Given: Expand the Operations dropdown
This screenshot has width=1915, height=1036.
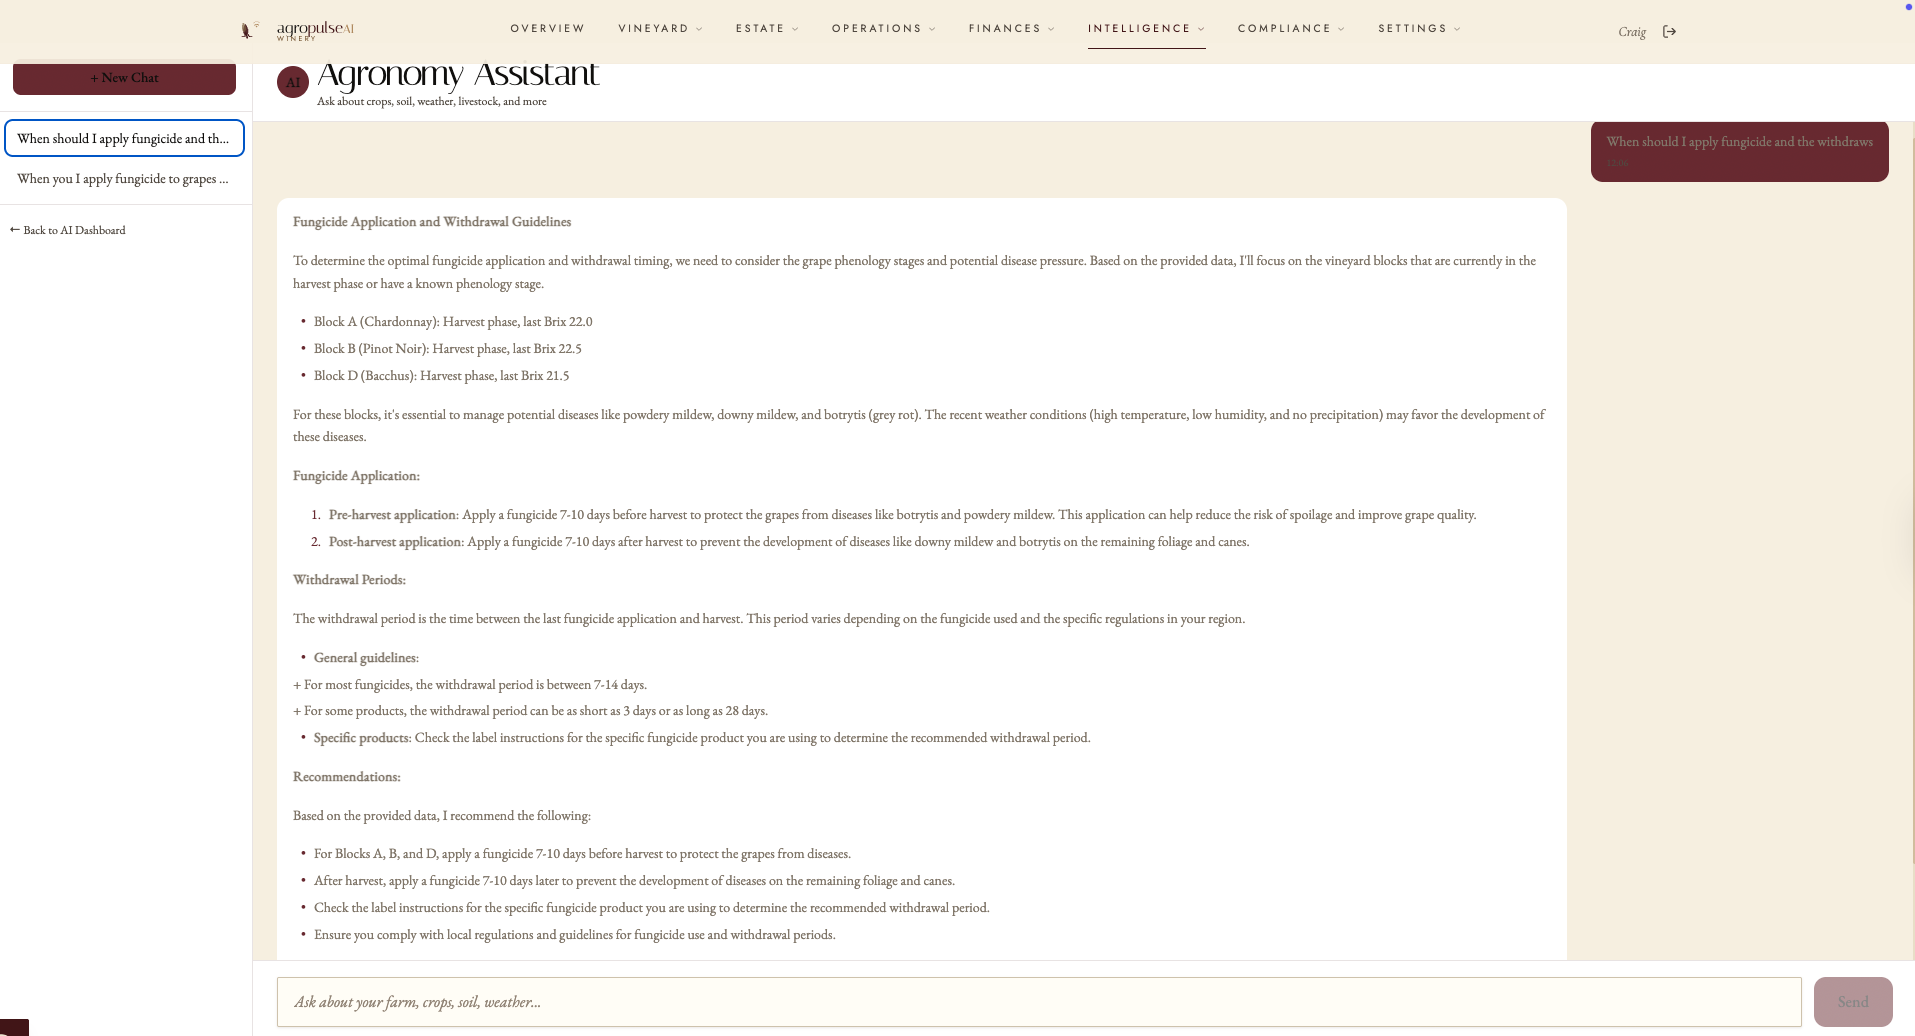Looking at the screenshot, I should point(883,28).
